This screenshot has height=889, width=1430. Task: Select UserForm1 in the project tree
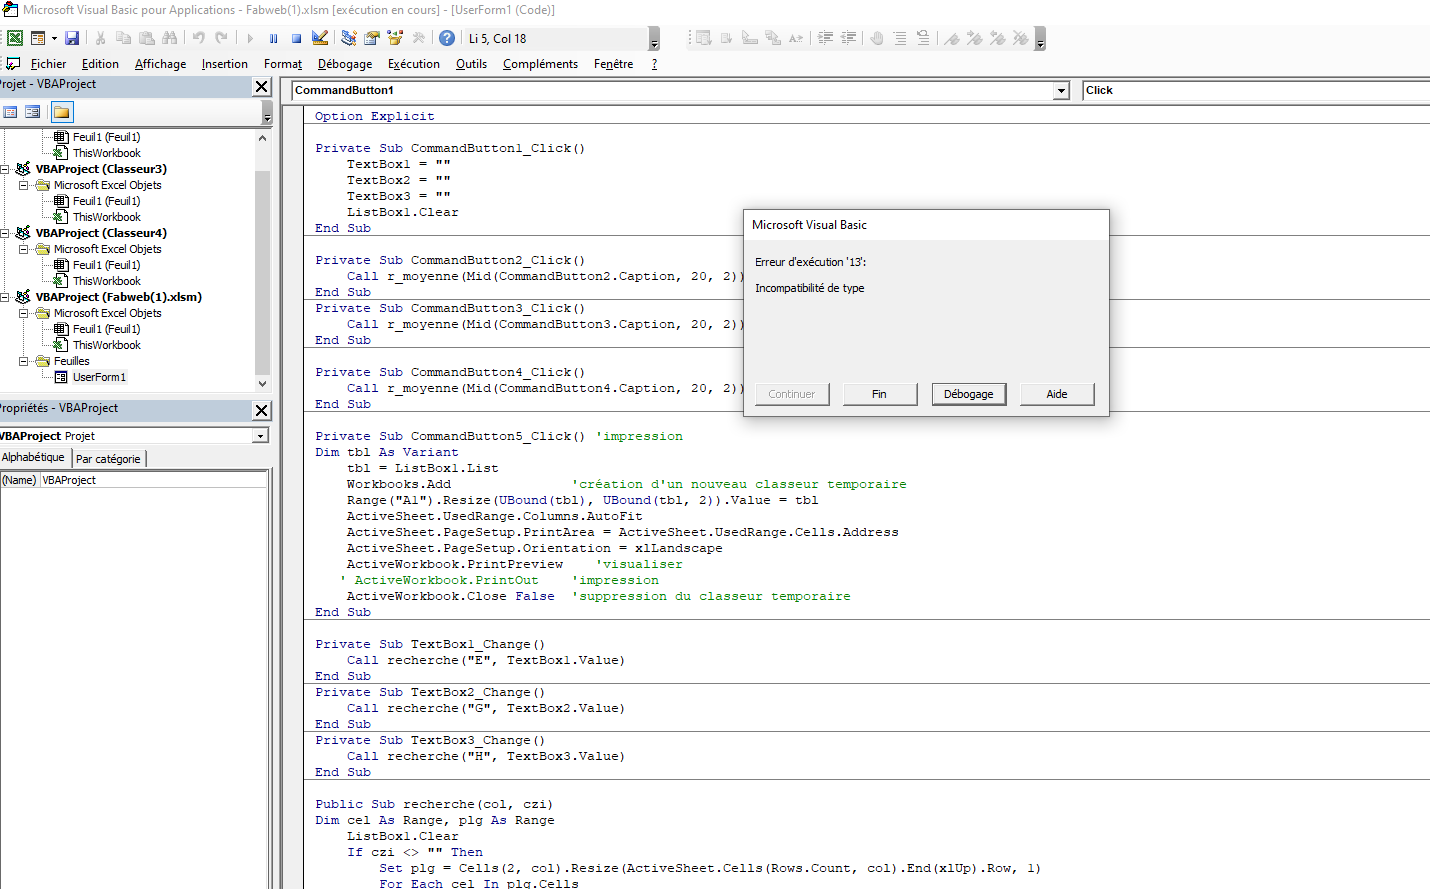tap(99, 377)
